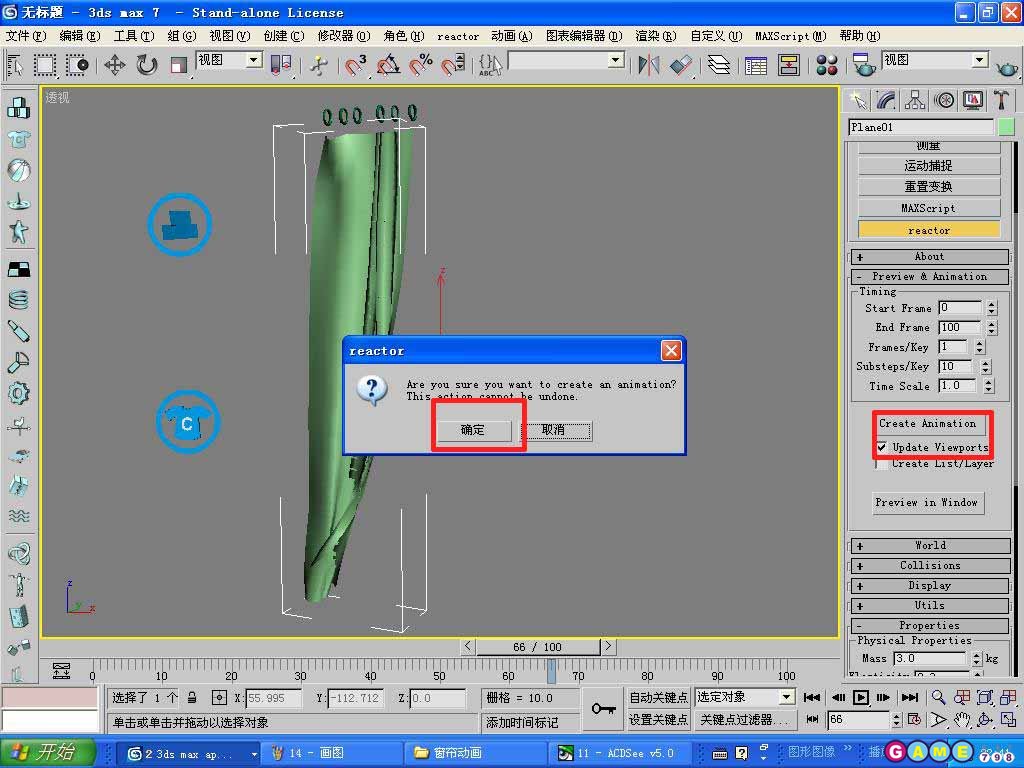The image size is (1024, 768).
Task: Cancel dialog with 取消 button
Action: pyautogui.click(x=556, y=430)
